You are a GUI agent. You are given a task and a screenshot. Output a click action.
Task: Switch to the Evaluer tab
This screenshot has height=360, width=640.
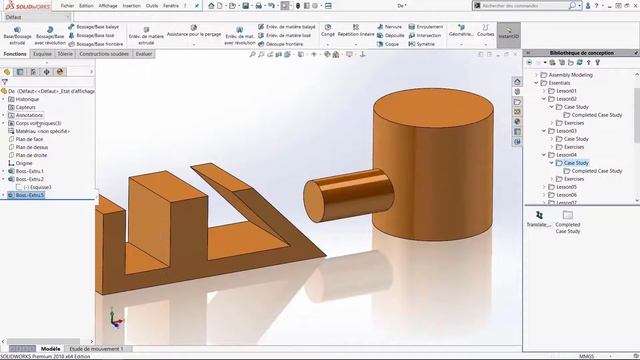tap(144, 54)
